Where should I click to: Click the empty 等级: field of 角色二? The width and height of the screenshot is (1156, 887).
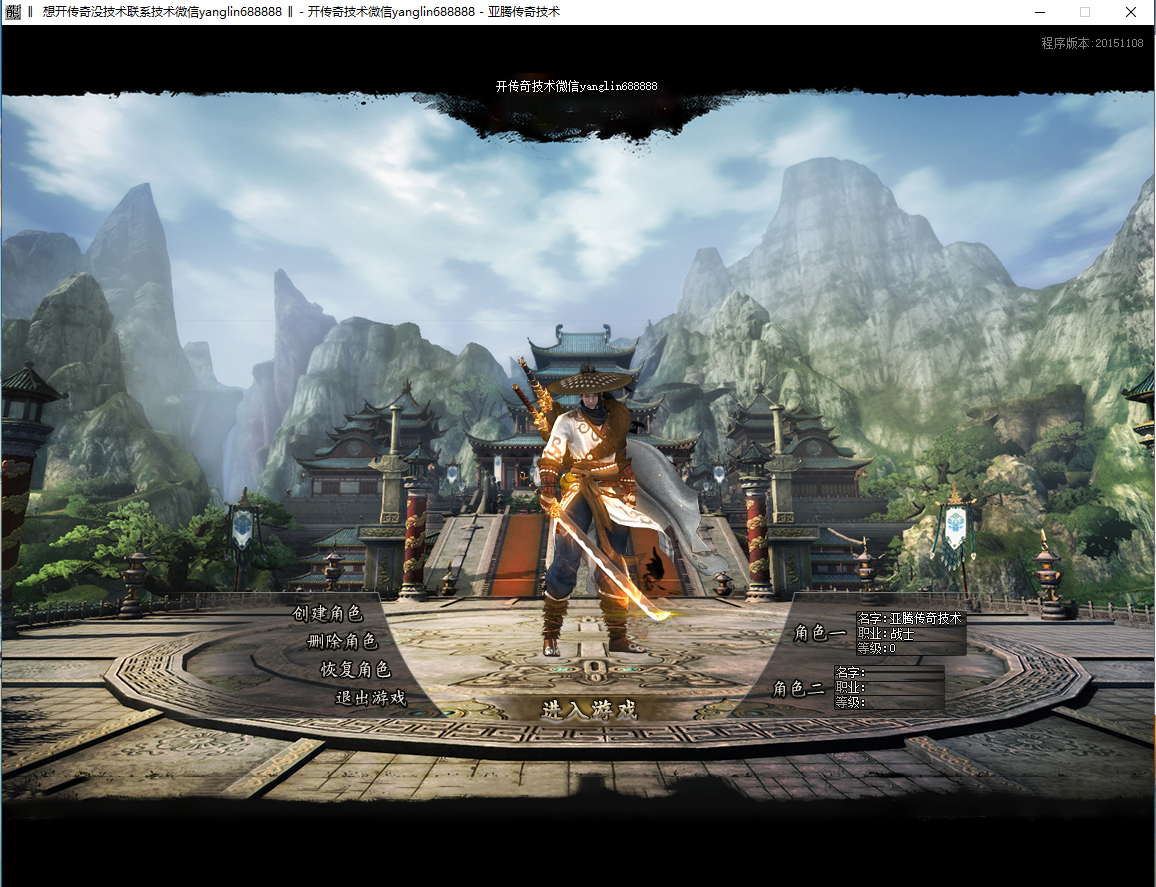click(x=889, y=702)
